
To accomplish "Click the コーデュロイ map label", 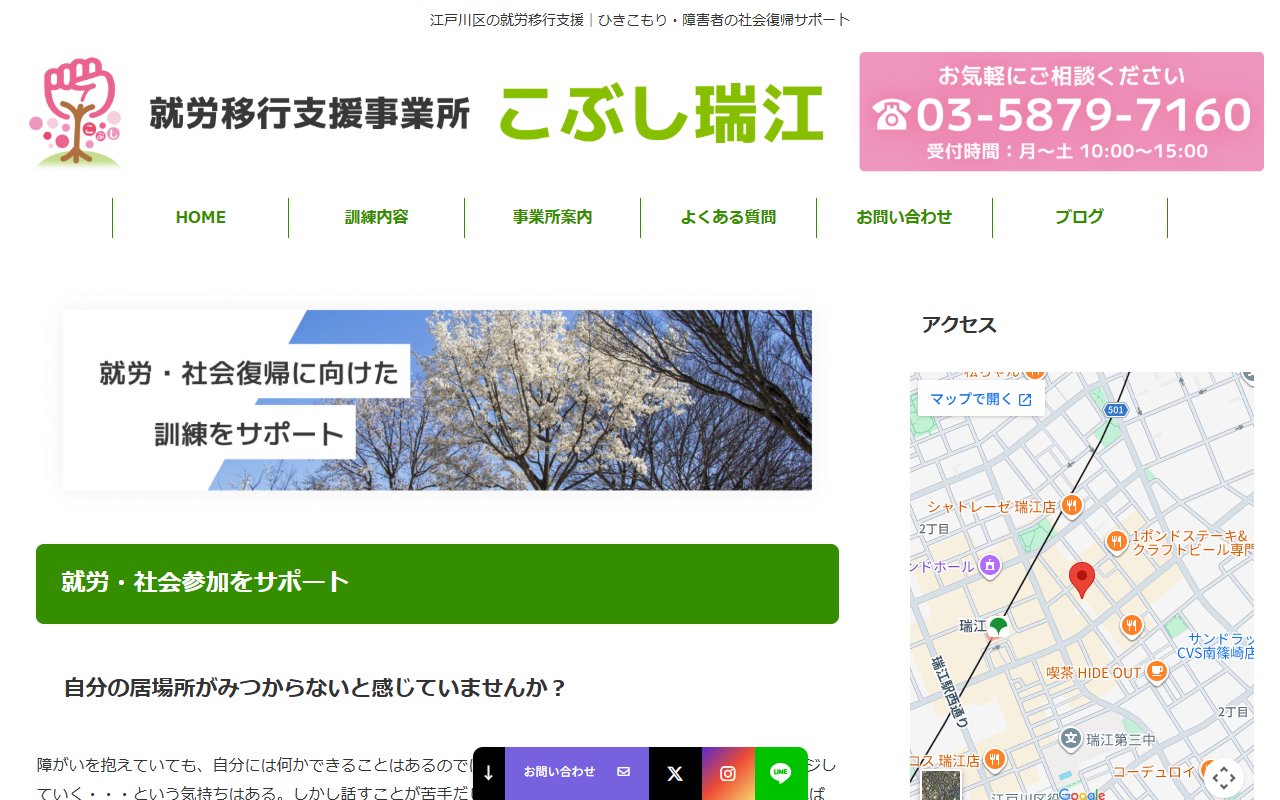I will click(1153, 771).
